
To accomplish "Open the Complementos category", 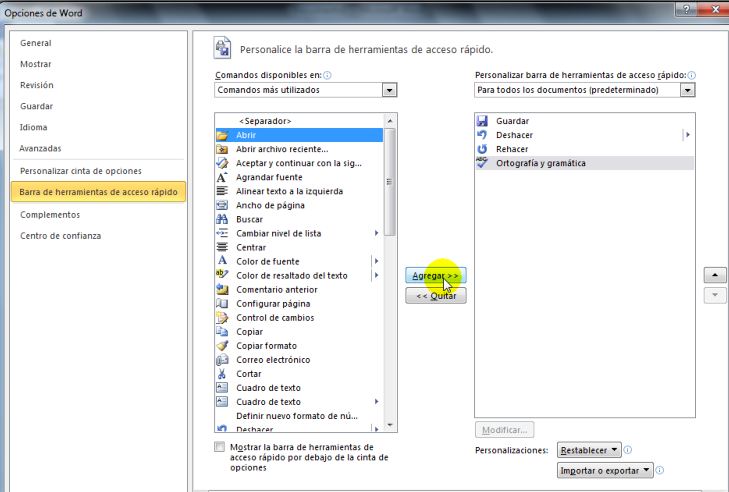I will pyautogui.click(x=50, y=214).
